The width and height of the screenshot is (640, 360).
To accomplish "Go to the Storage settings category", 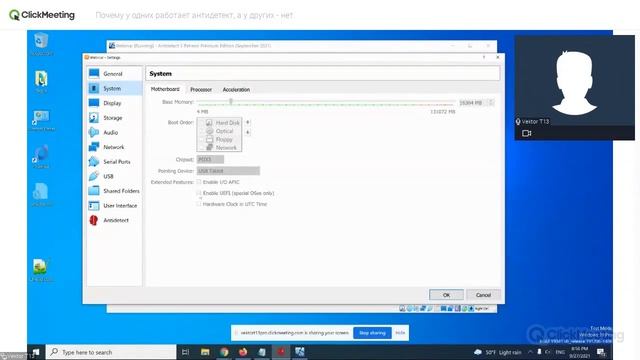I will (x=114, y=118).
